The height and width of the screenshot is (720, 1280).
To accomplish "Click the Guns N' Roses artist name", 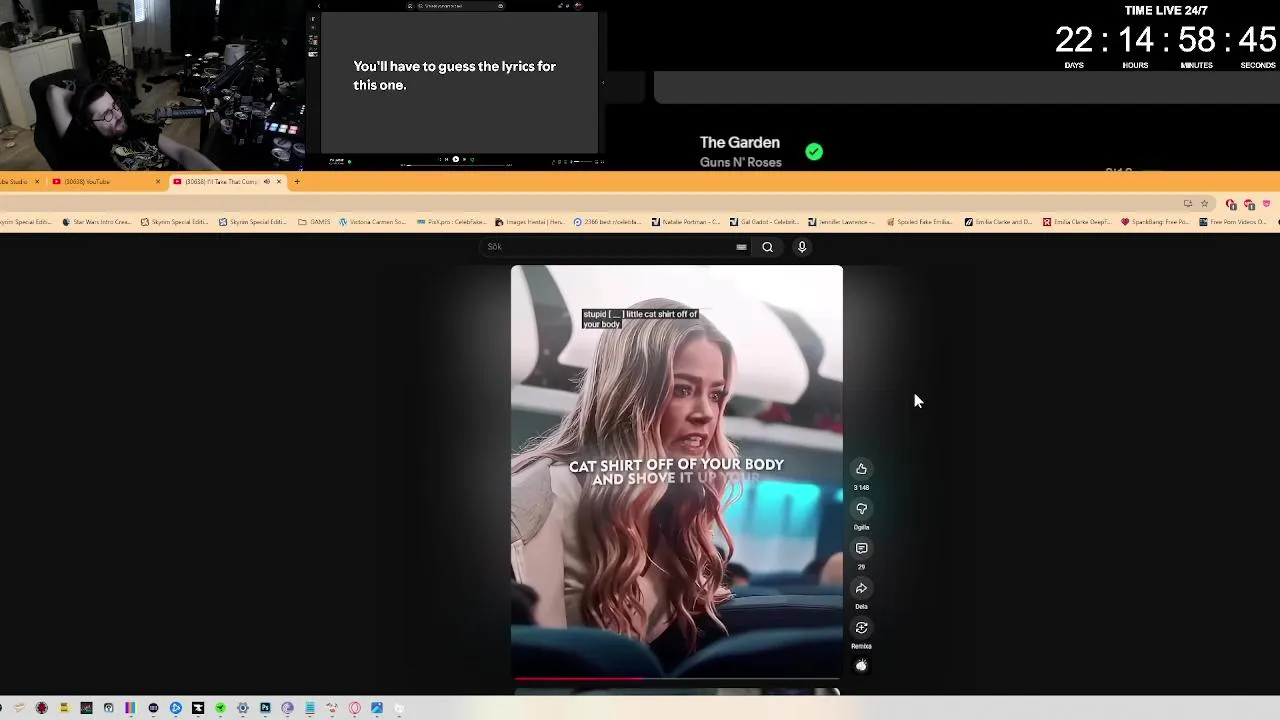I will [740, 162].
